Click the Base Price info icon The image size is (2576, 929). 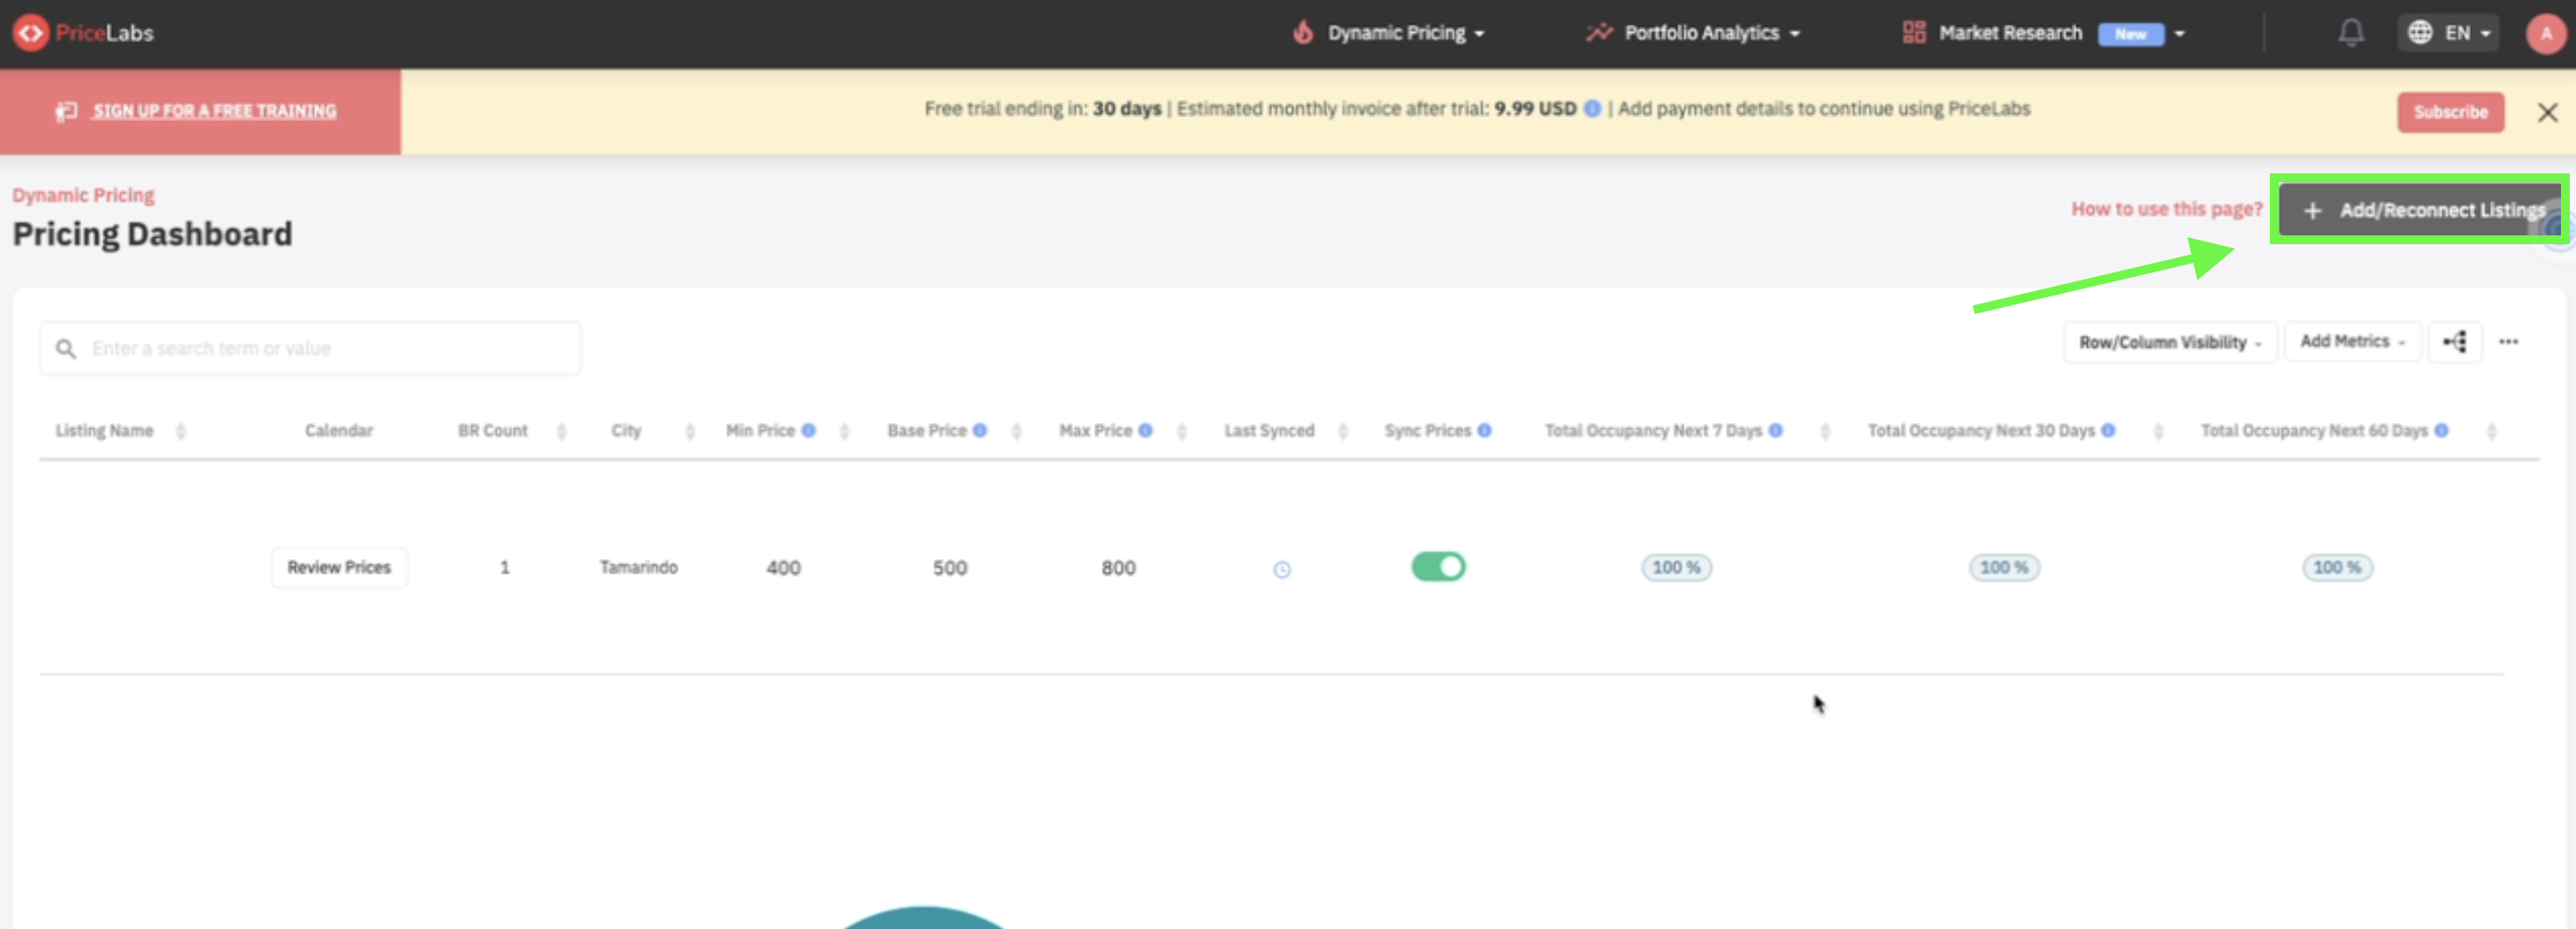(x=980, y=430)
